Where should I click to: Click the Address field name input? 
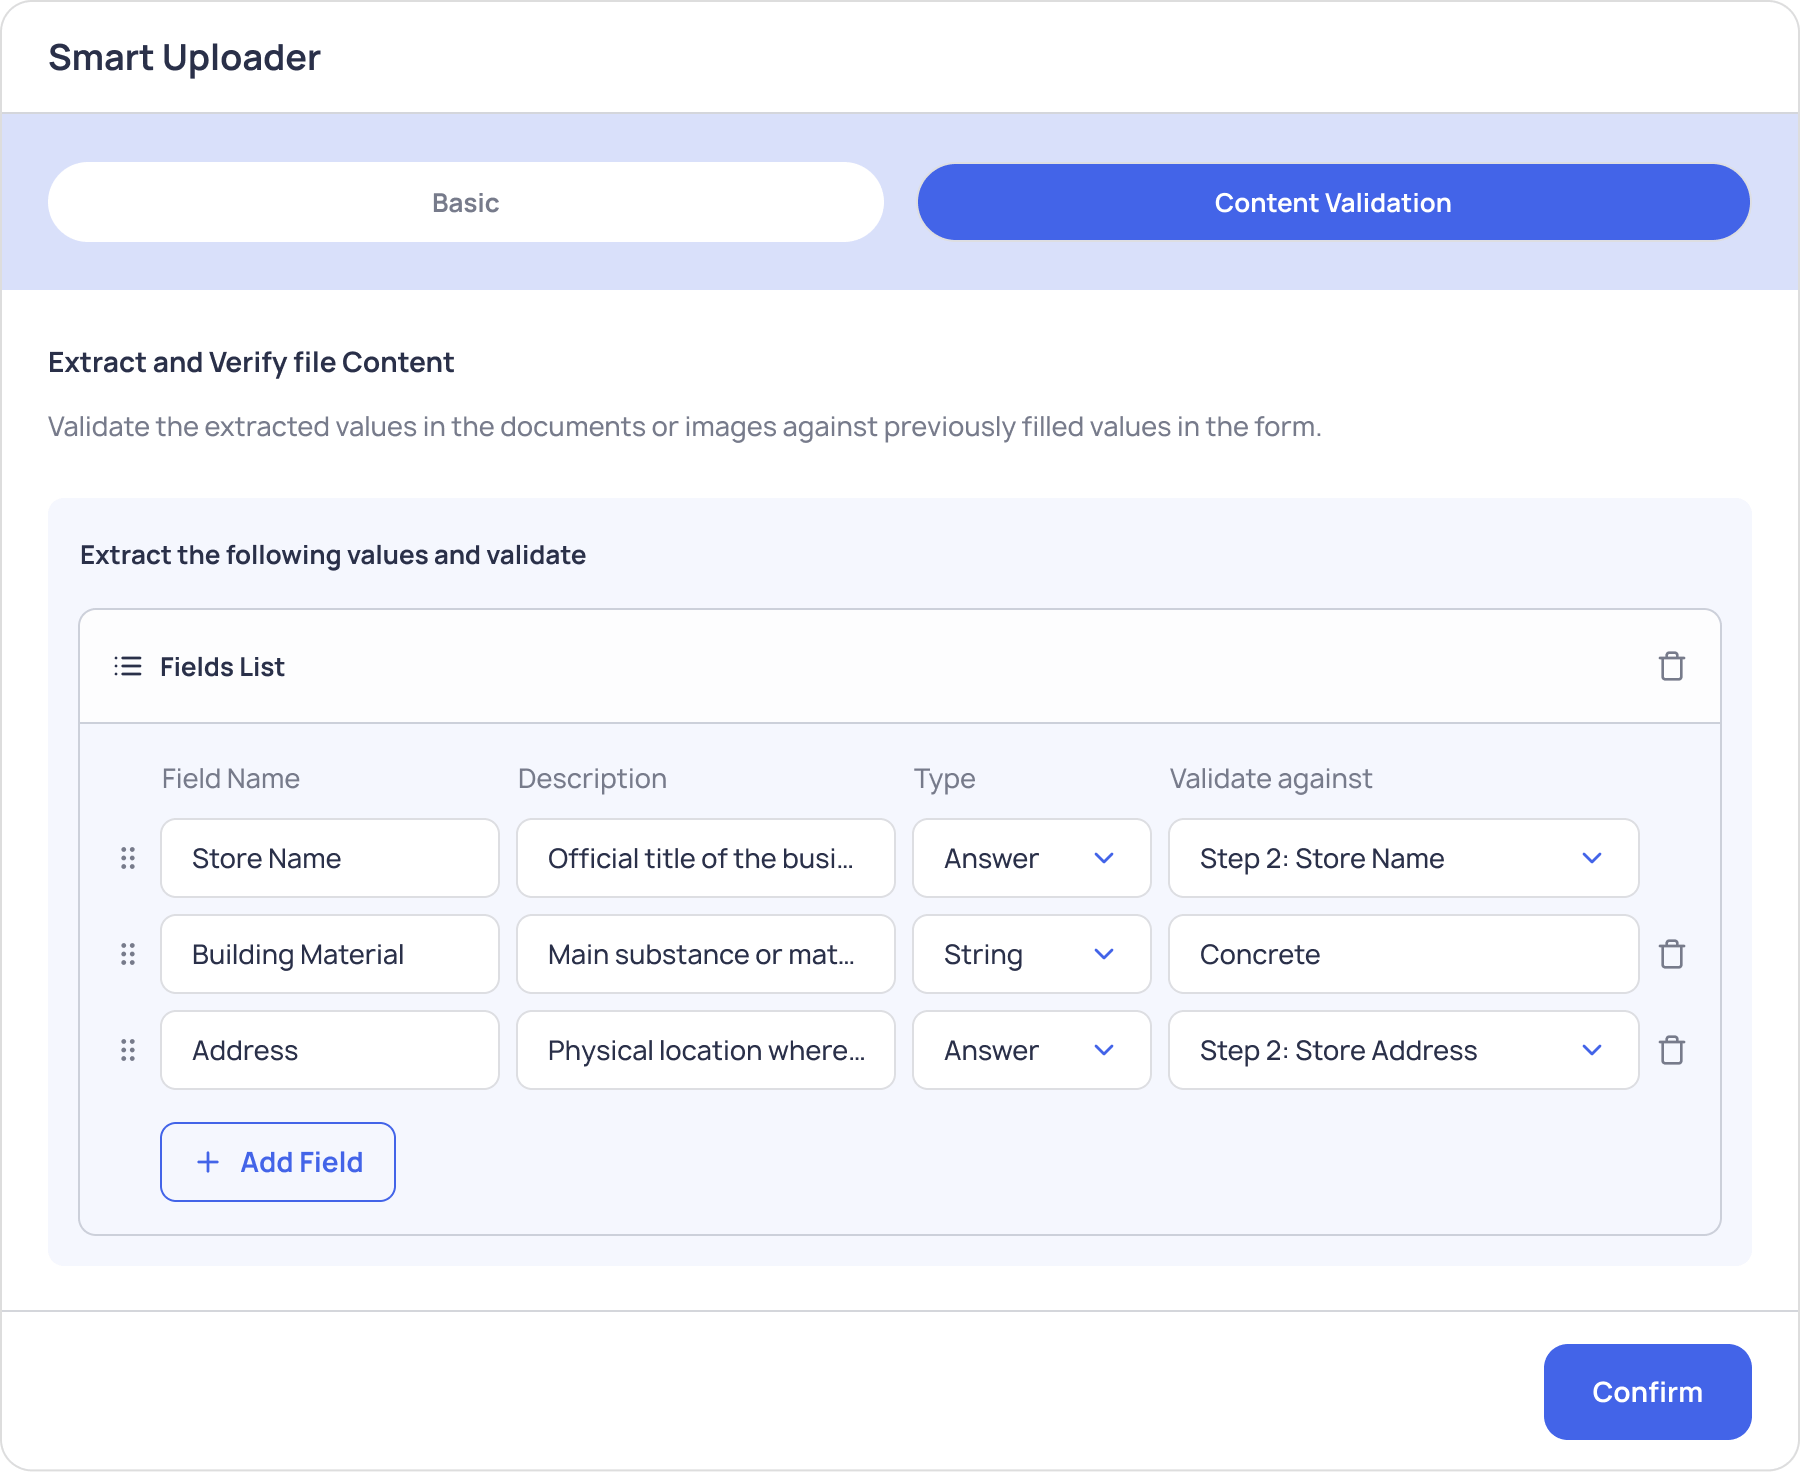point(329,1050)
